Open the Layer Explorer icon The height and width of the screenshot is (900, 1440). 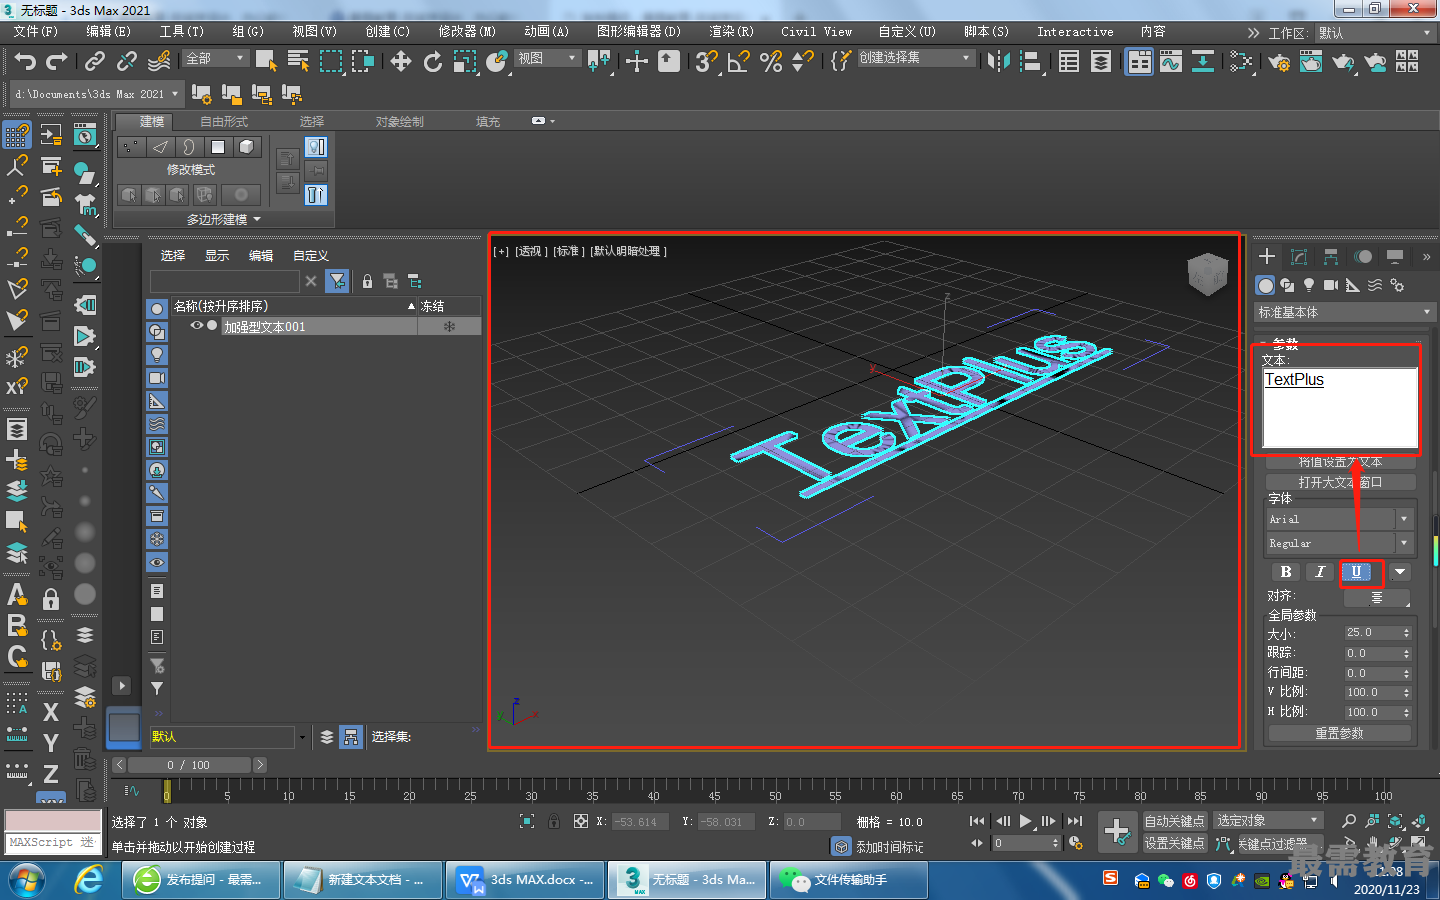pyautogui.click(x=1101, y=62)
